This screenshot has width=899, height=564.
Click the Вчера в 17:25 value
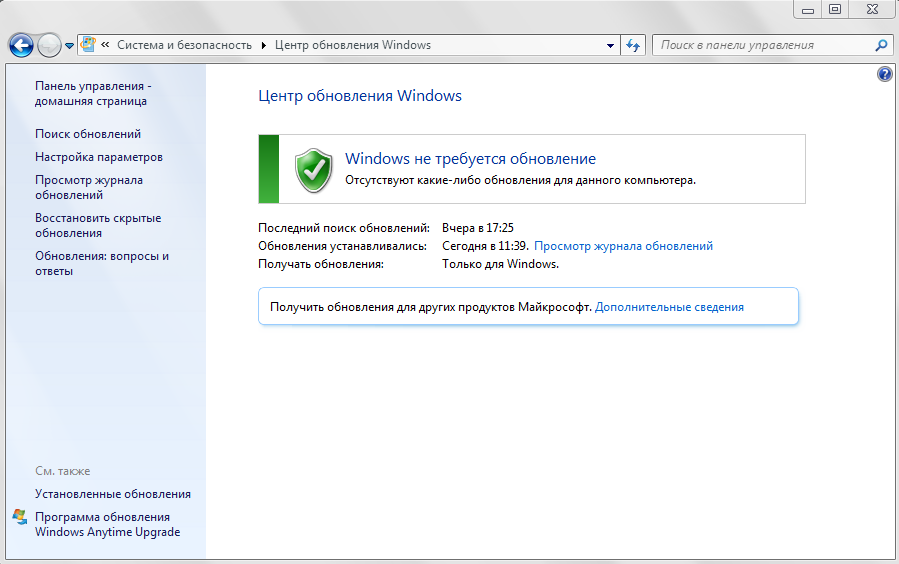[x=478, y=228]
